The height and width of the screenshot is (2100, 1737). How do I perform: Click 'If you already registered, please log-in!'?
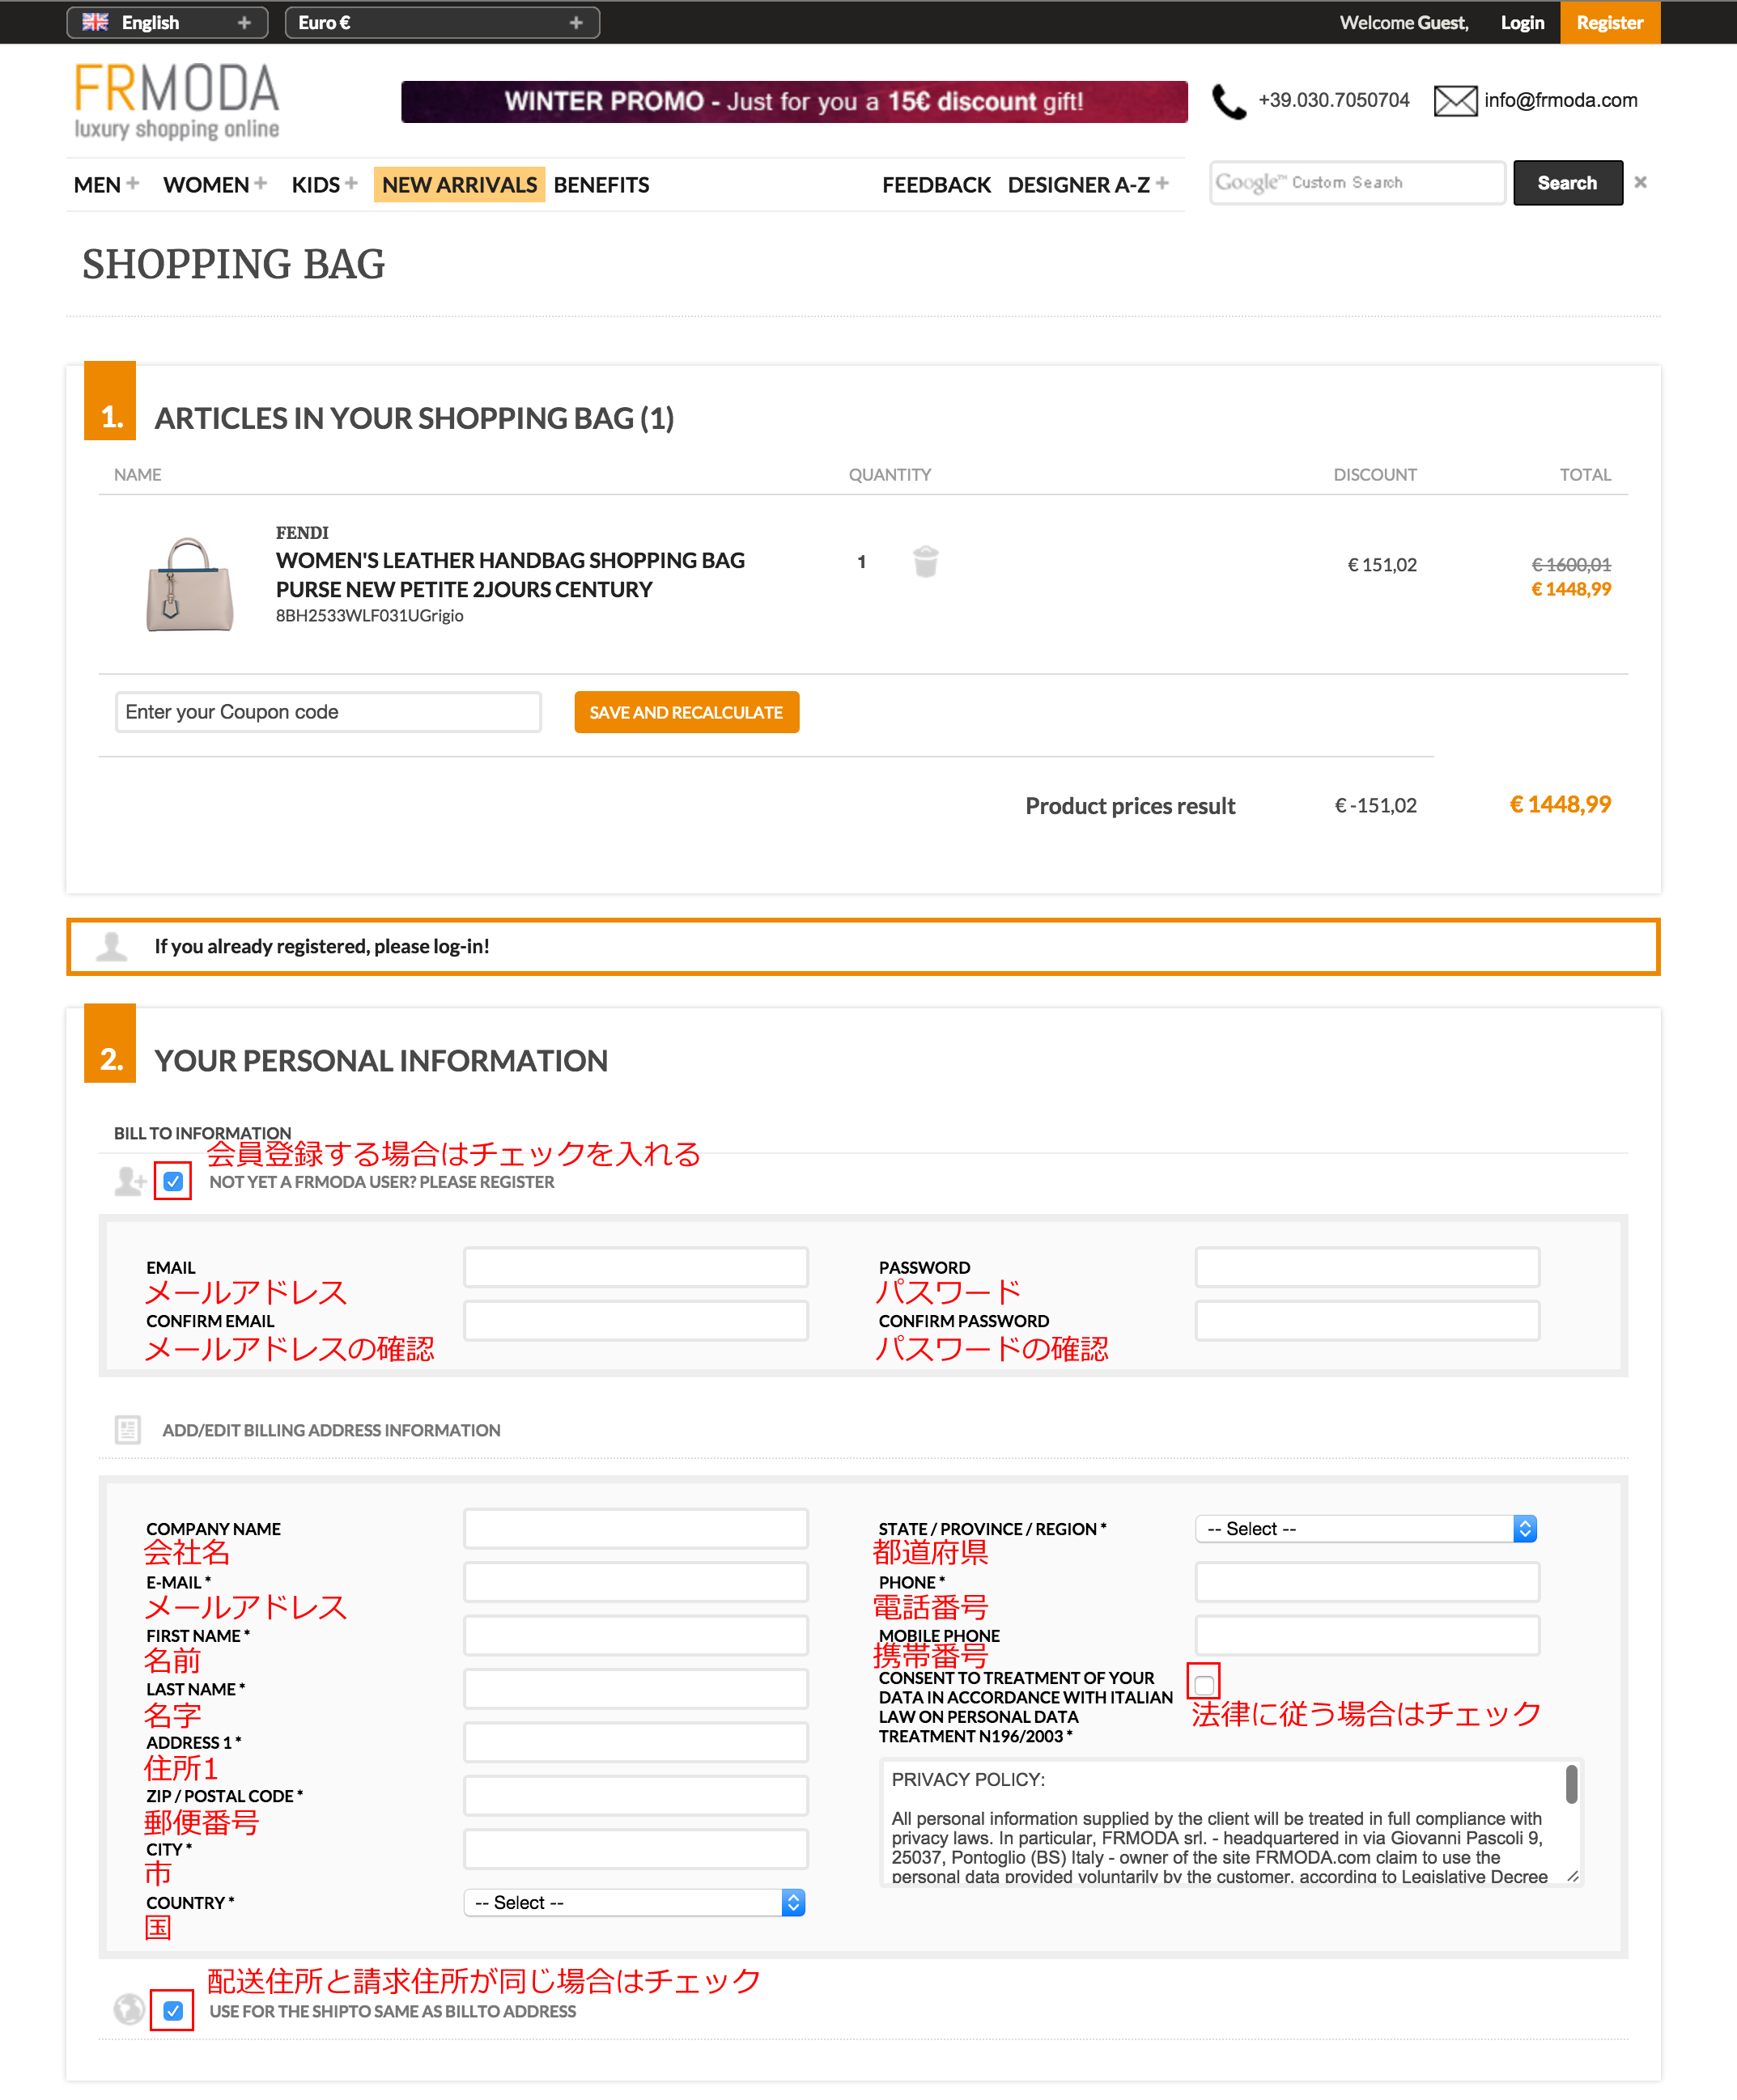(x=322, y=946)
